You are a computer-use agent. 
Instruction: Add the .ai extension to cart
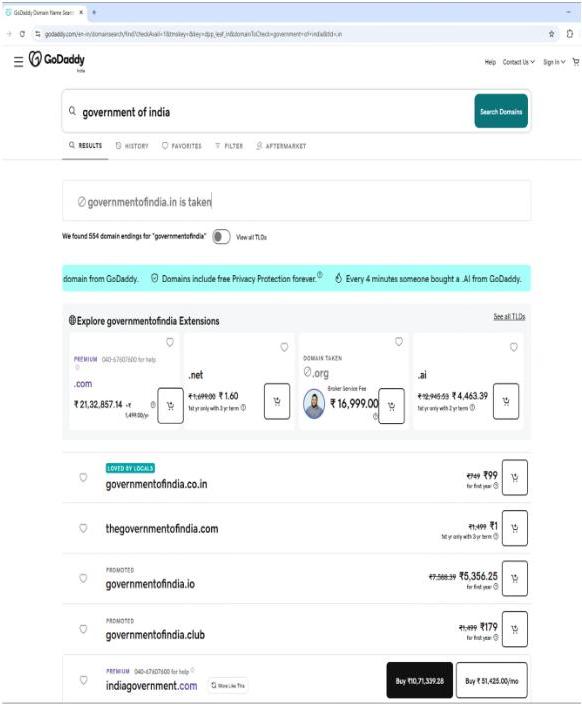click(x=506, y=401)
